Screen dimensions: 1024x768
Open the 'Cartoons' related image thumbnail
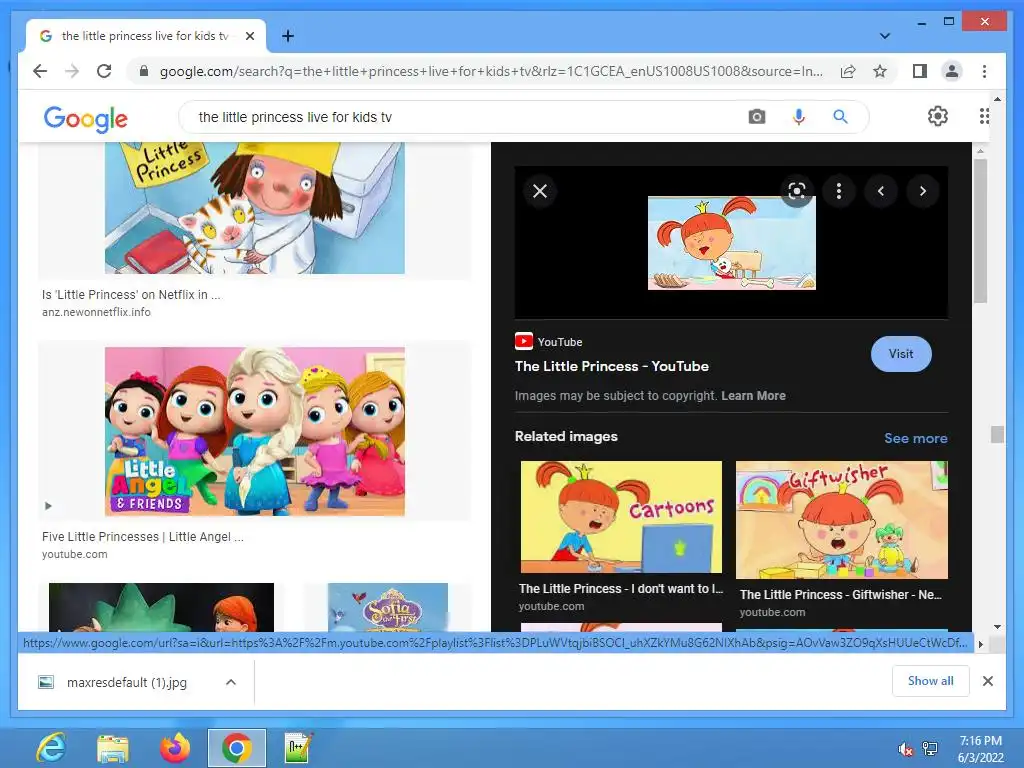pos(621,517)
